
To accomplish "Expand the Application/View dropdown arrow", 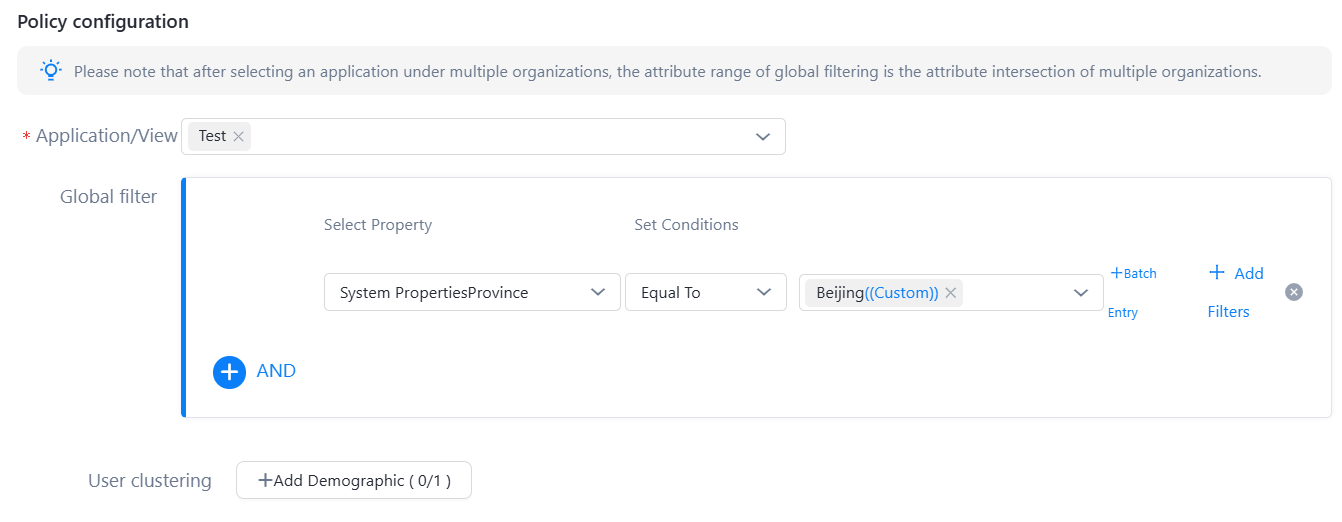I will point(763,137).
